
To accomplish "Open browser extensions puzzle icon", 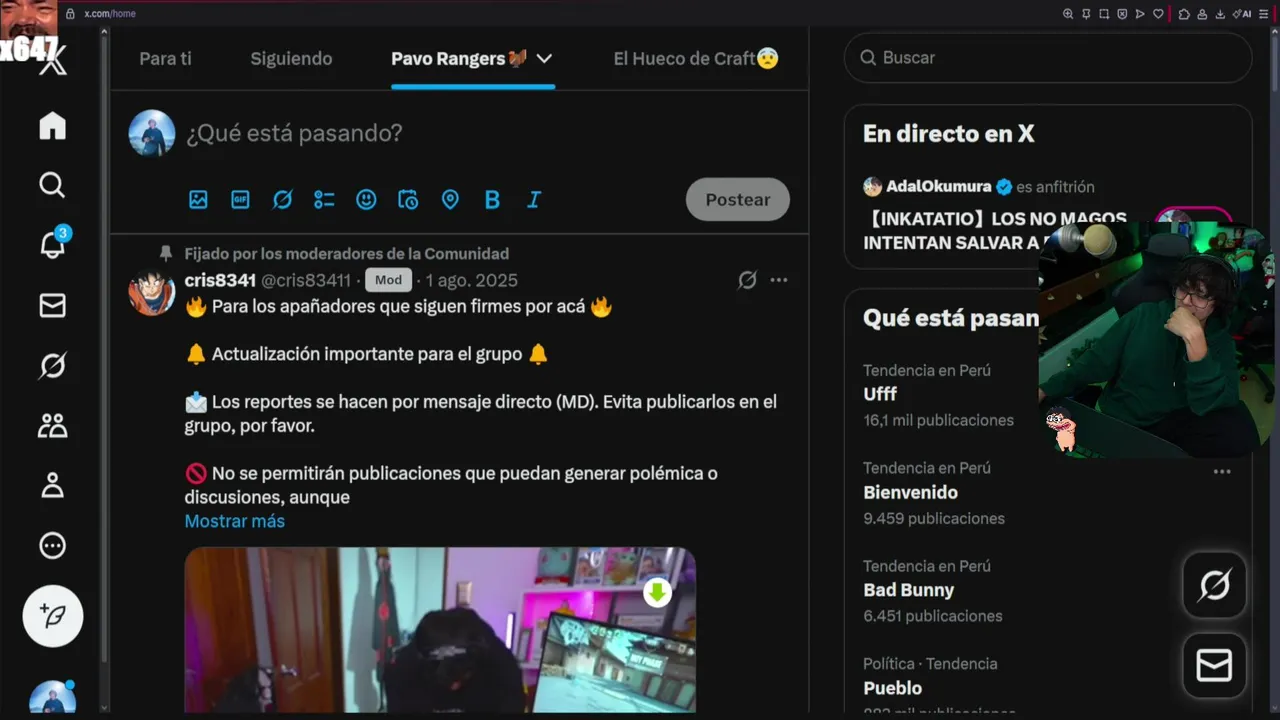I will coord(1184,14).
